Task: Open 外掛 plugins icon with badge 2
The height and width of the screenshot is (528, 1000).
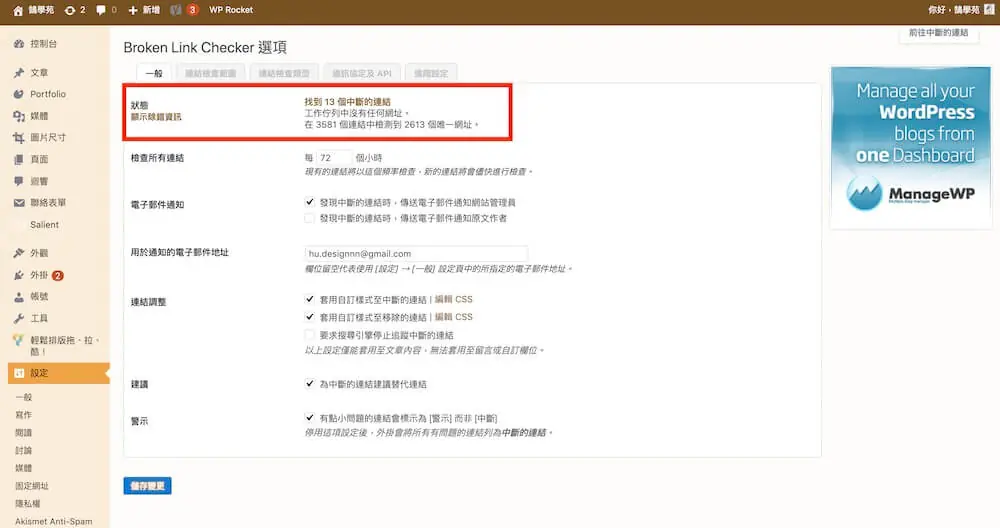Action: tap(19, 275)
